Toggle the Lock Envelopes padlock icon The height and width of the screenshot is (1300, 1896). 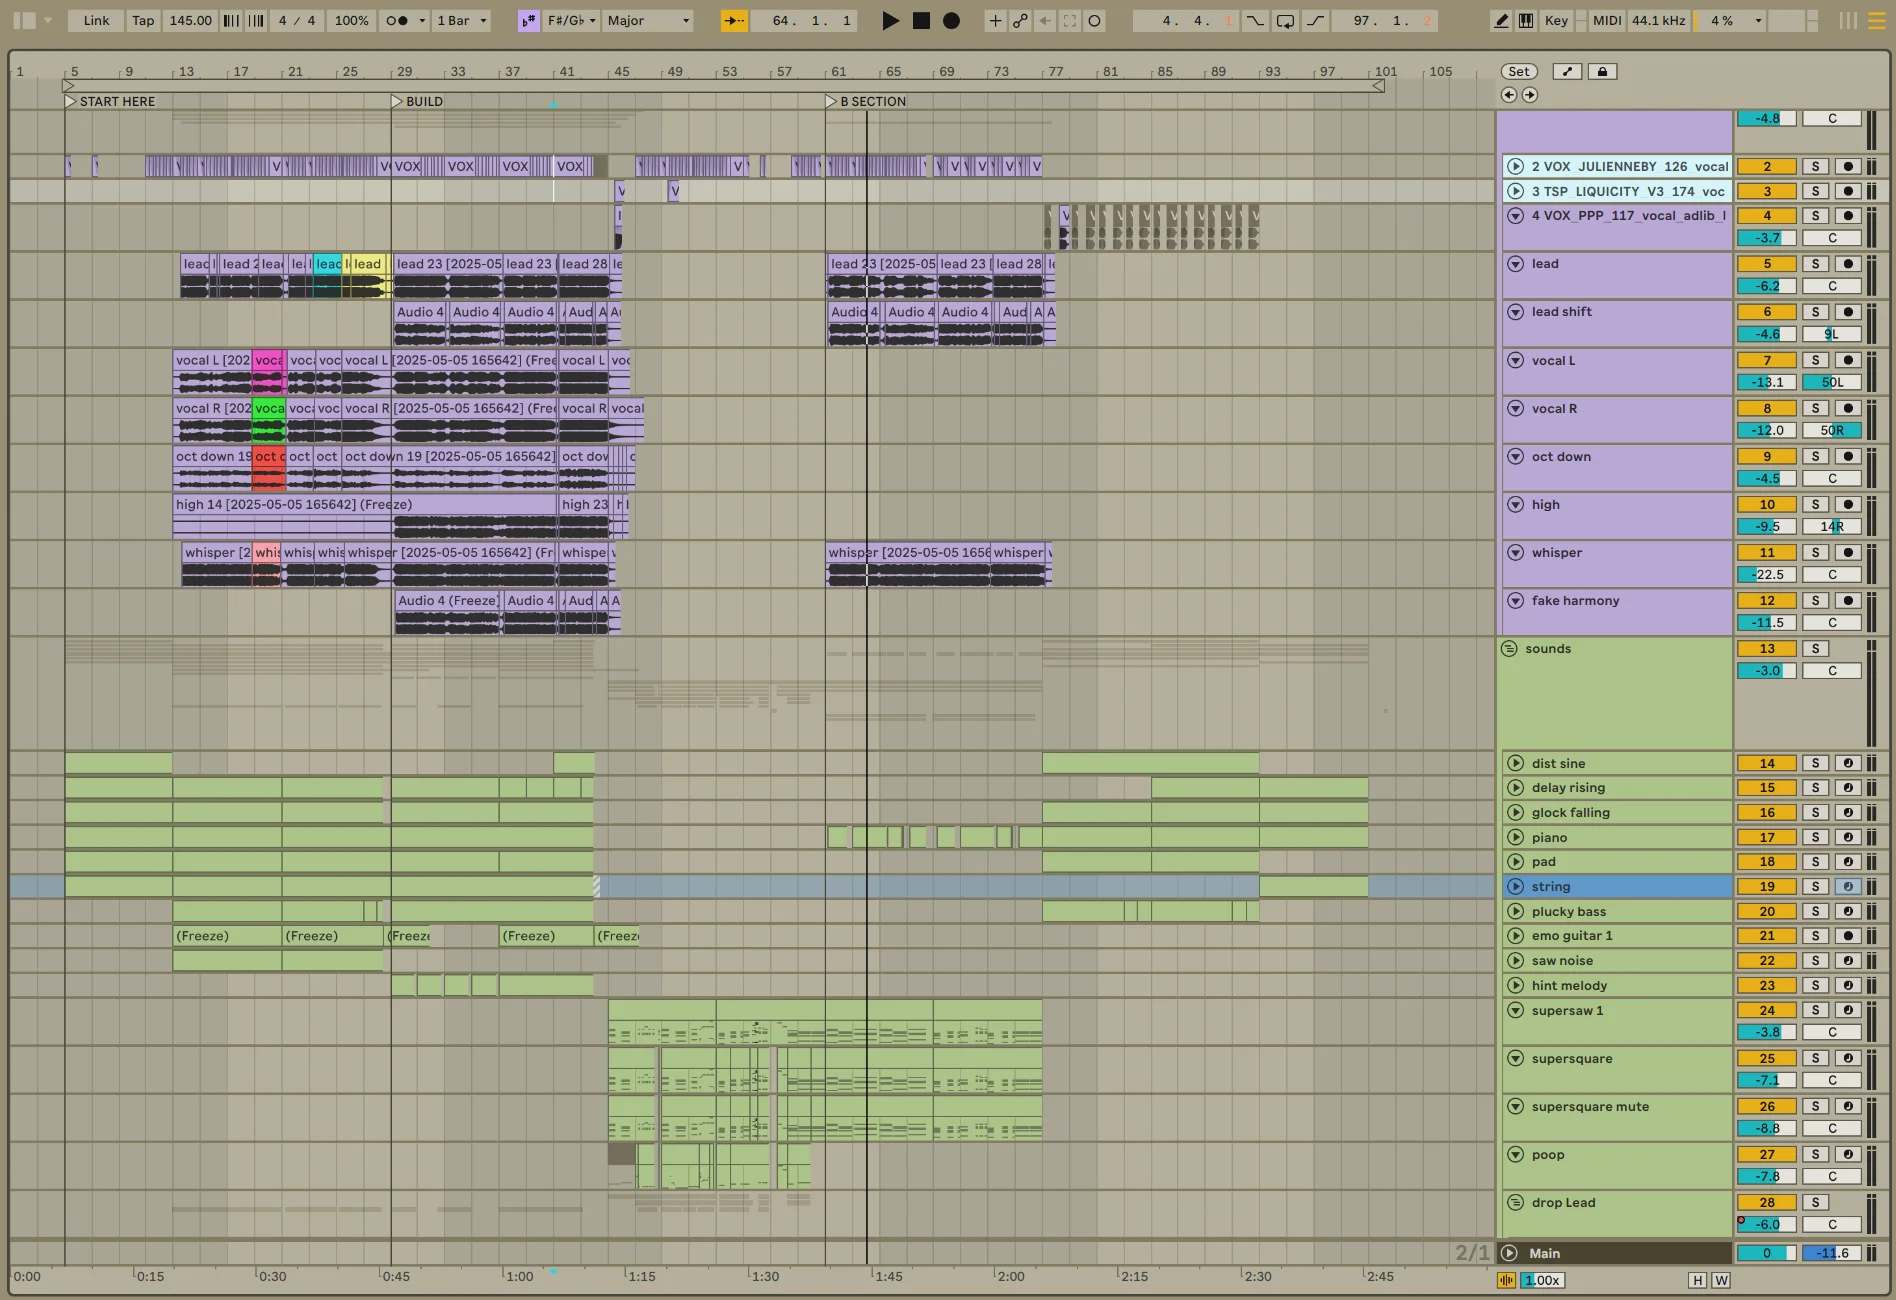(x=1603, y=71)
